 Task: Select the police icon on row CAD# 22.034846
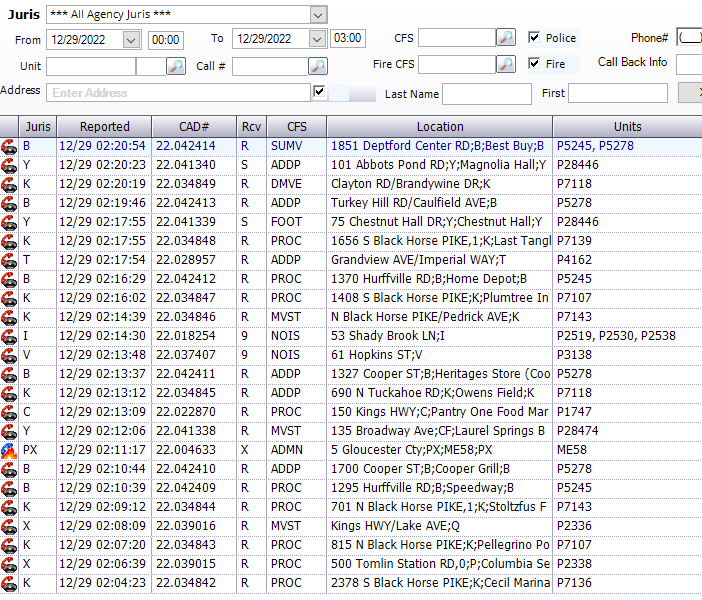click(x=9, y=317)
